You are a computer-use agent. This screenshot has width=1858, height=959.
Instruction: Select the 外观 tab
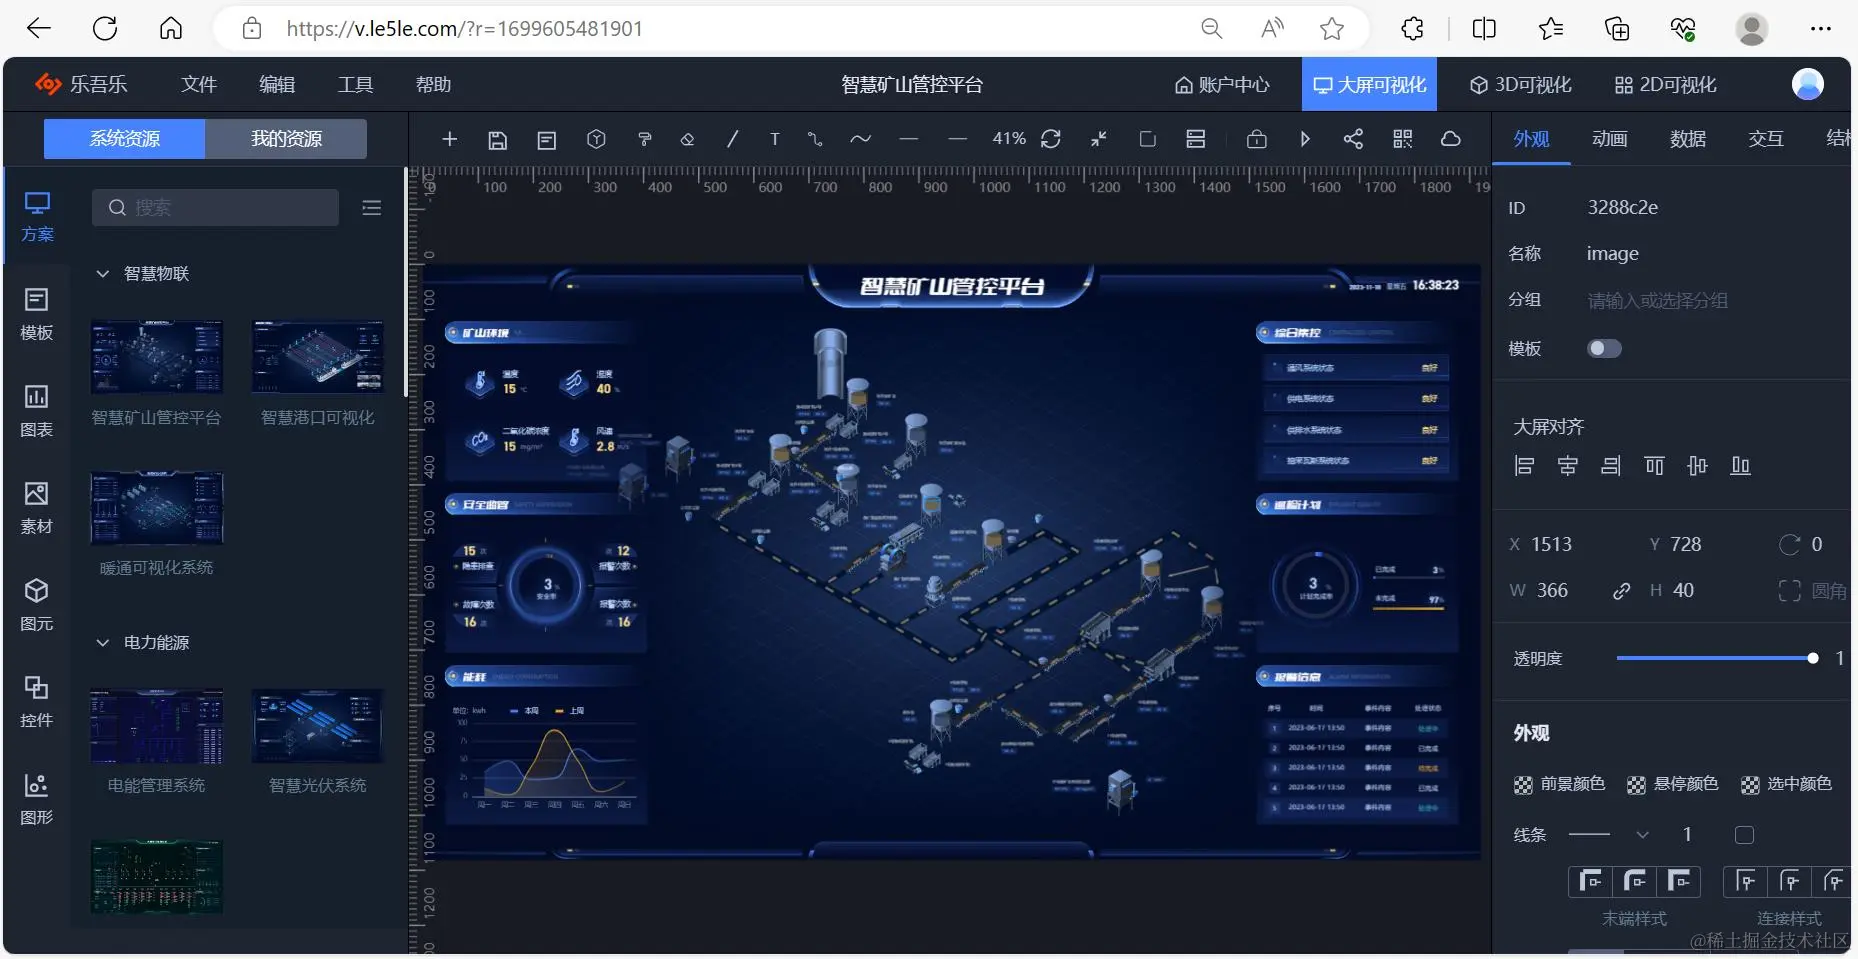click(1531, 139)
